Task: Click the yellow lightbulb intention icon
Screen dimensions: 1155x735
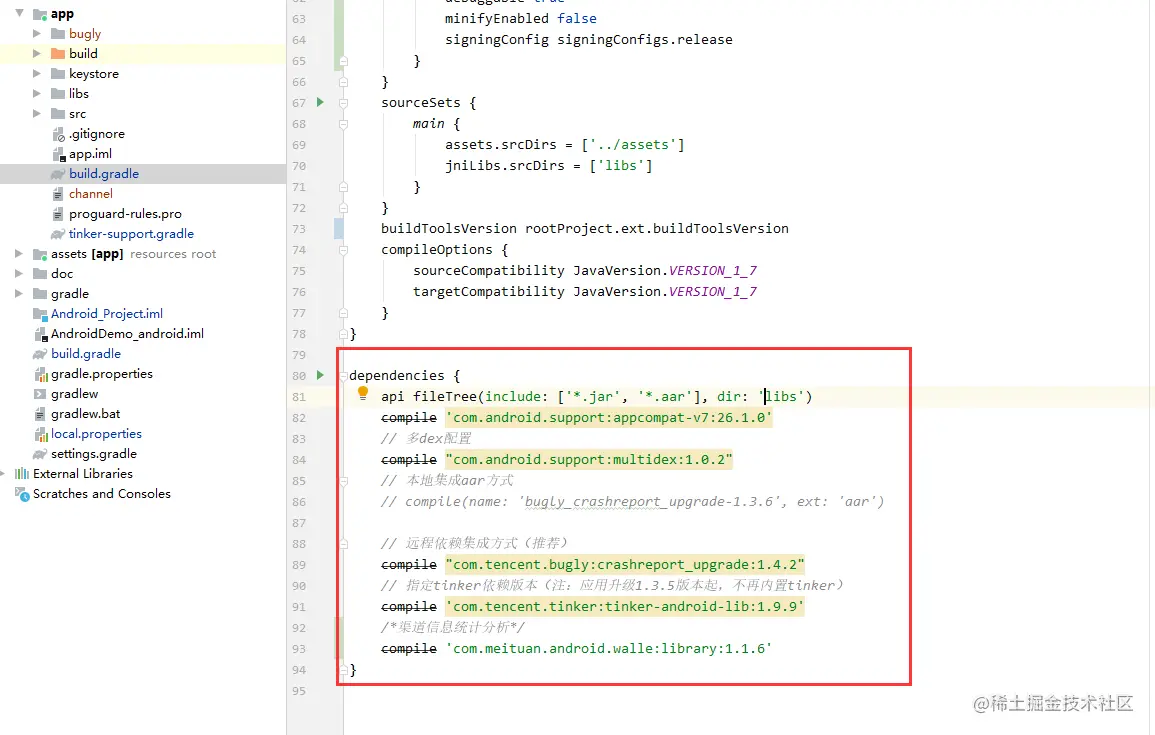Action: point(362,393)
